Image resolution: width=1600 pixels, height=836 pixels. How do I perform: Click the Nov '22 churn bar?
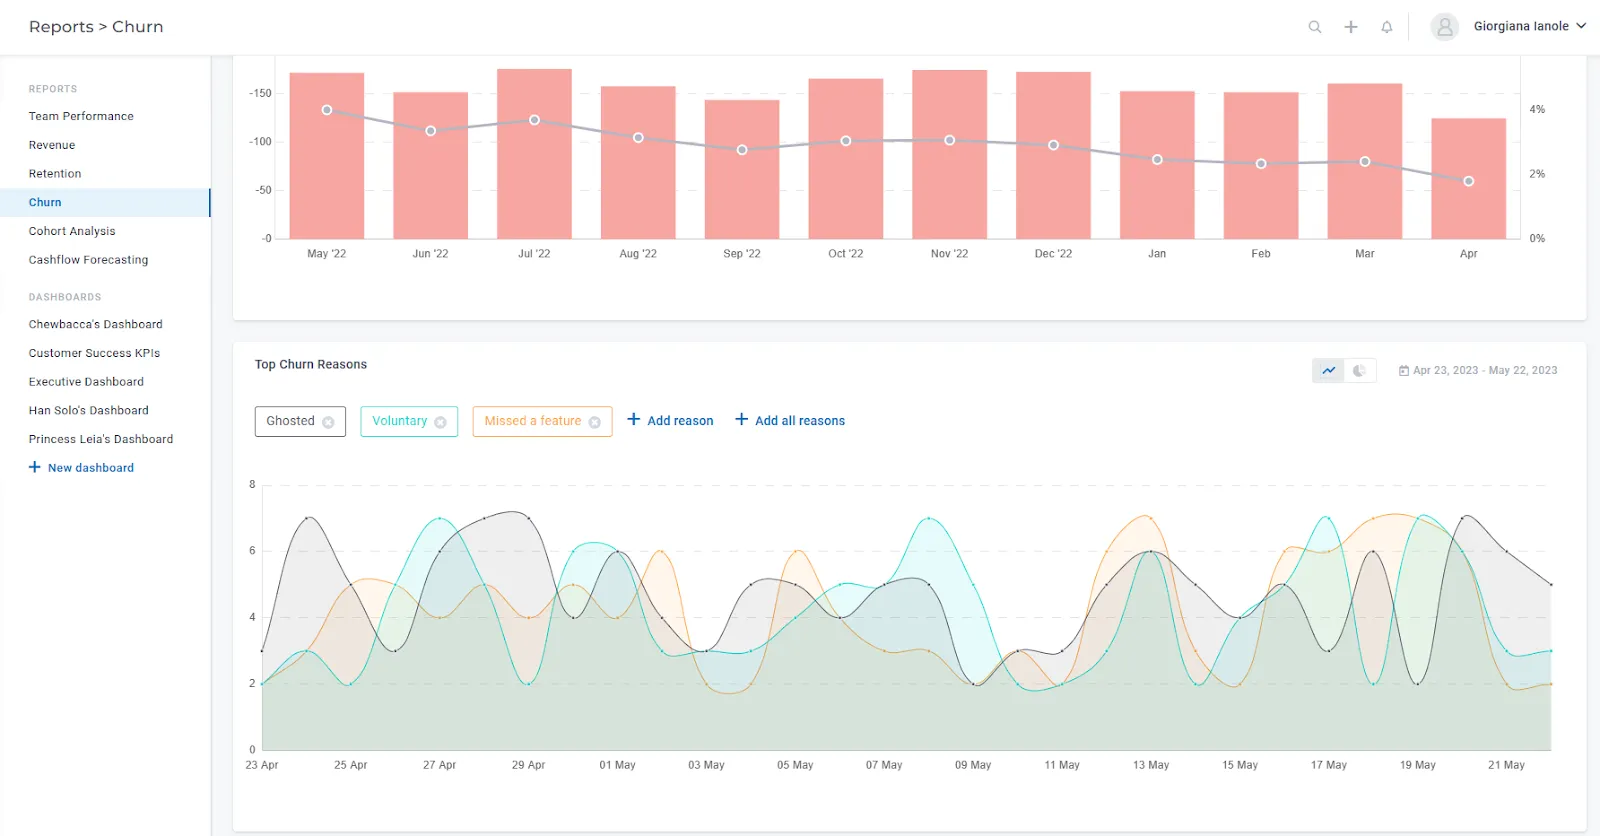(x=949, y=155)
